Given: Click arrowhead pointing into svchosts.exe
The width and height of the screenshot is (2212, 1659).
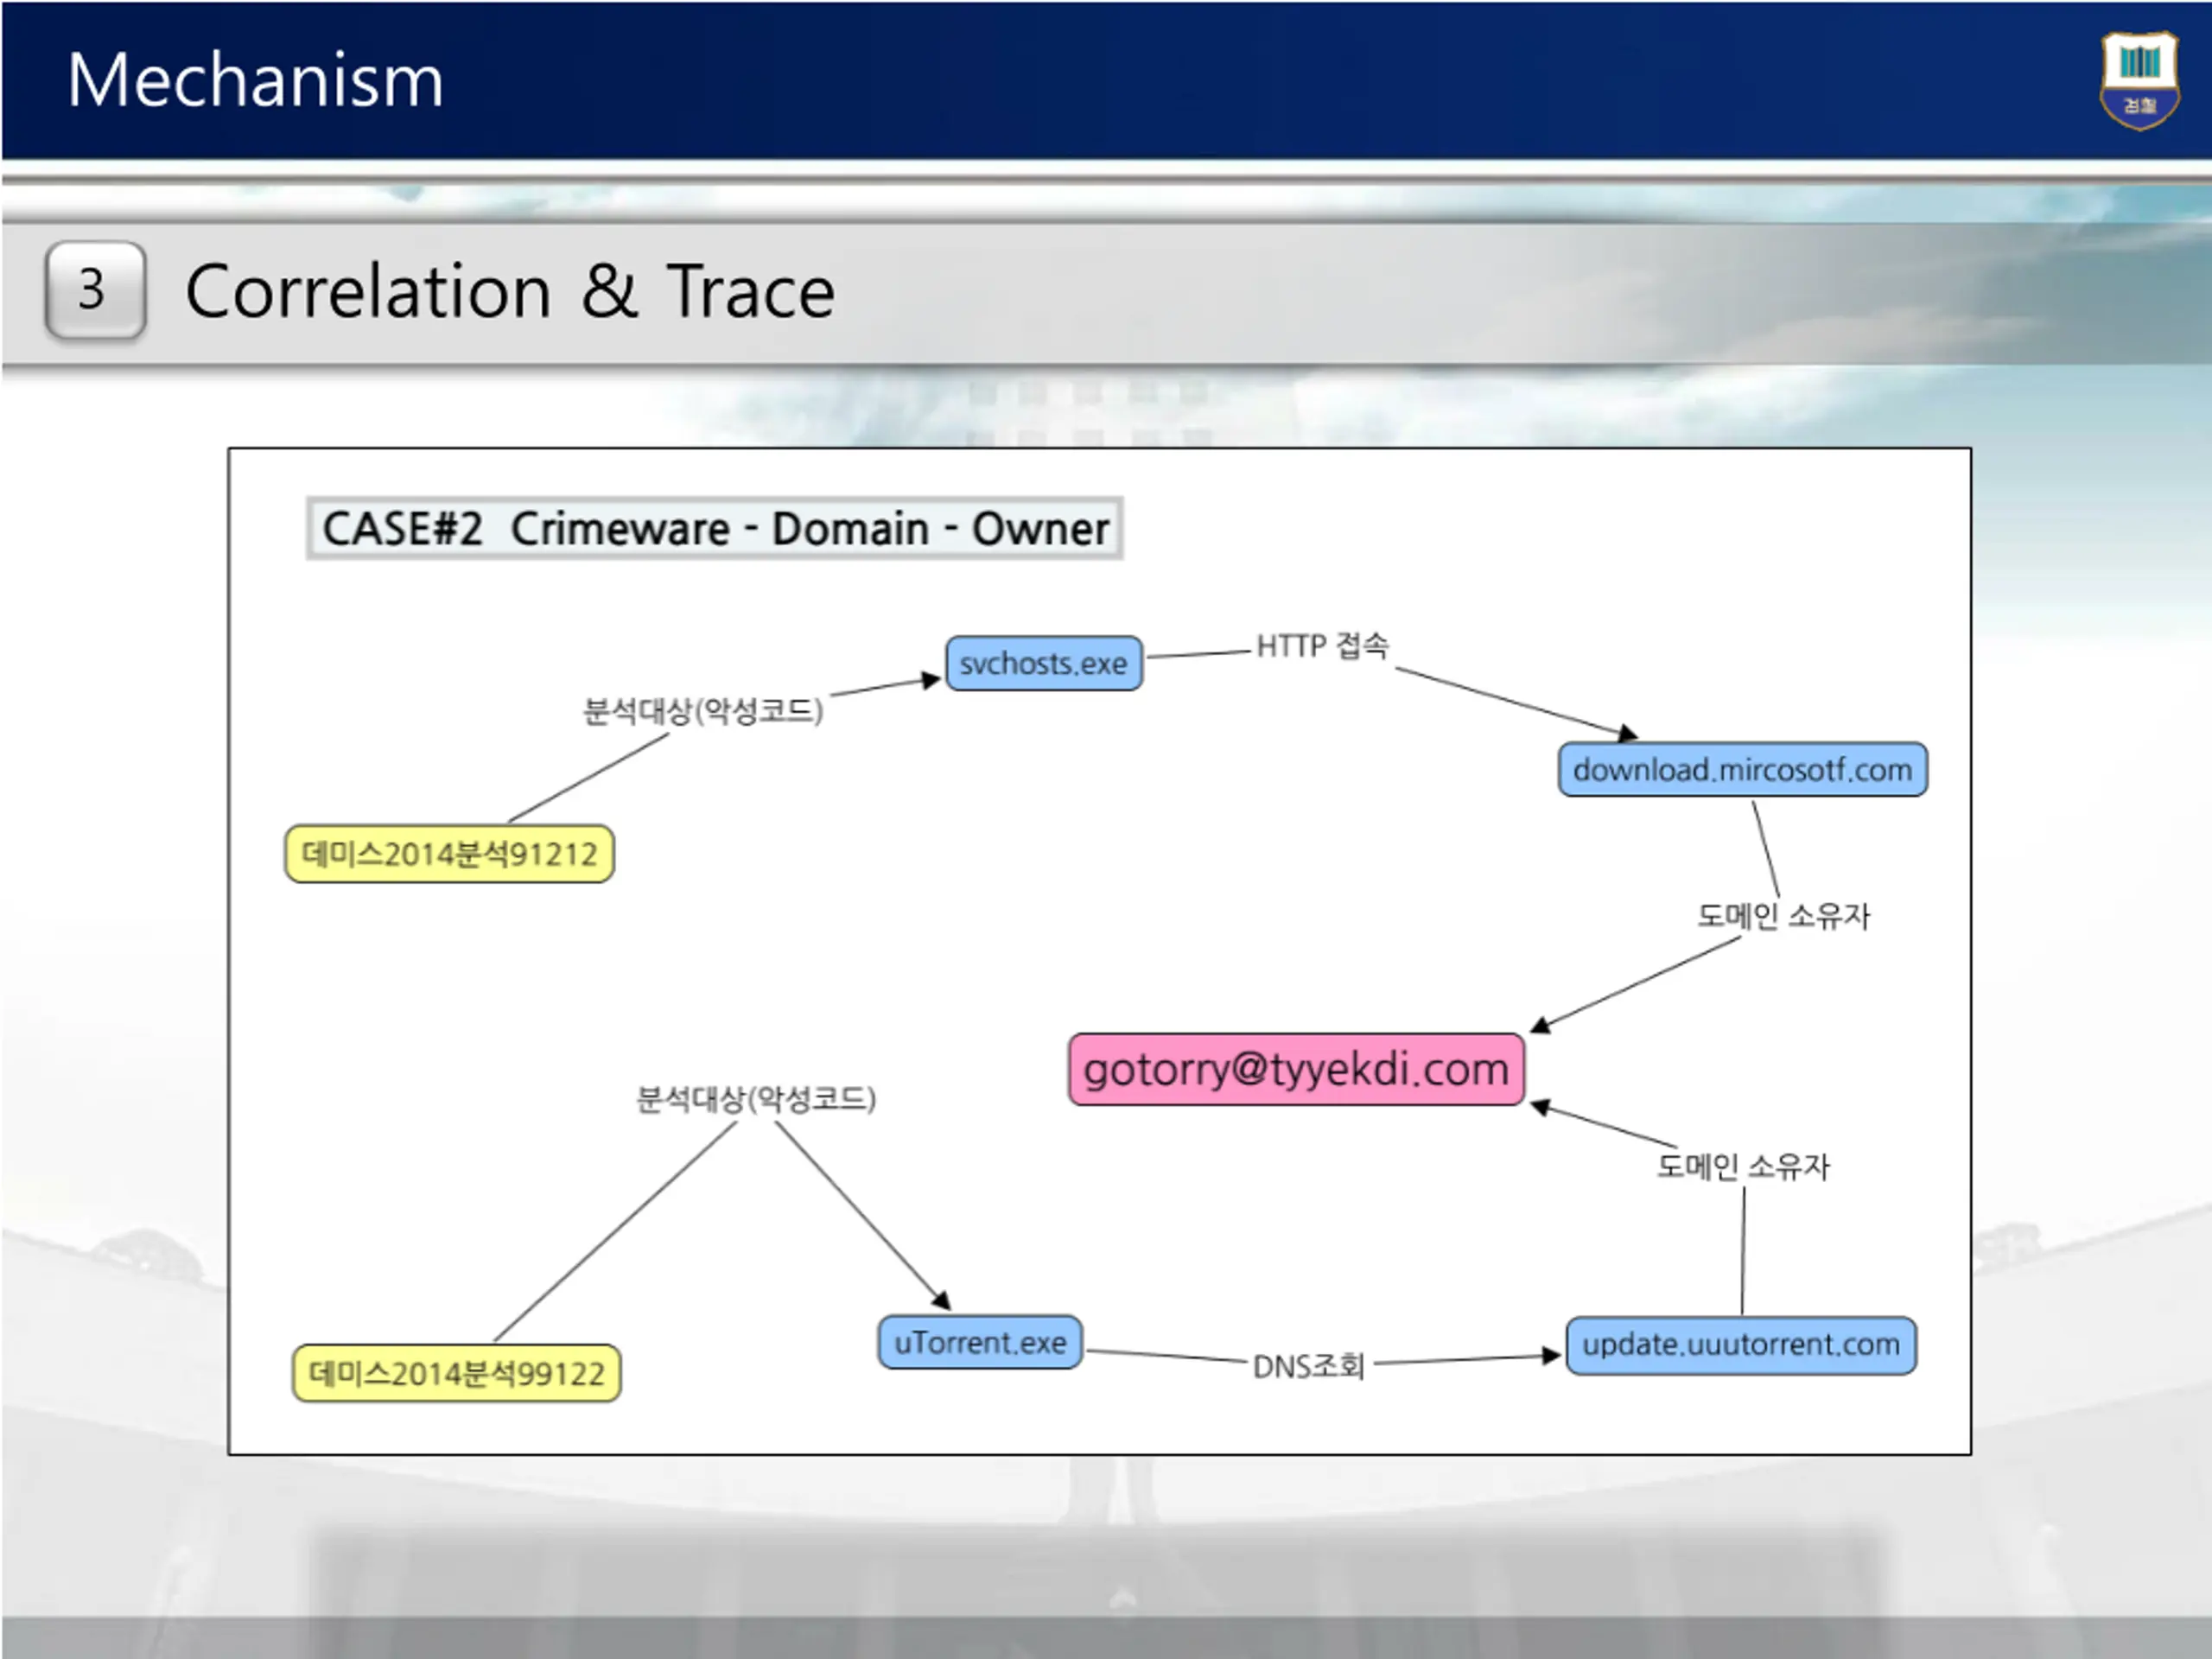Looking at the screenshot, I should [x=931, y=680].
